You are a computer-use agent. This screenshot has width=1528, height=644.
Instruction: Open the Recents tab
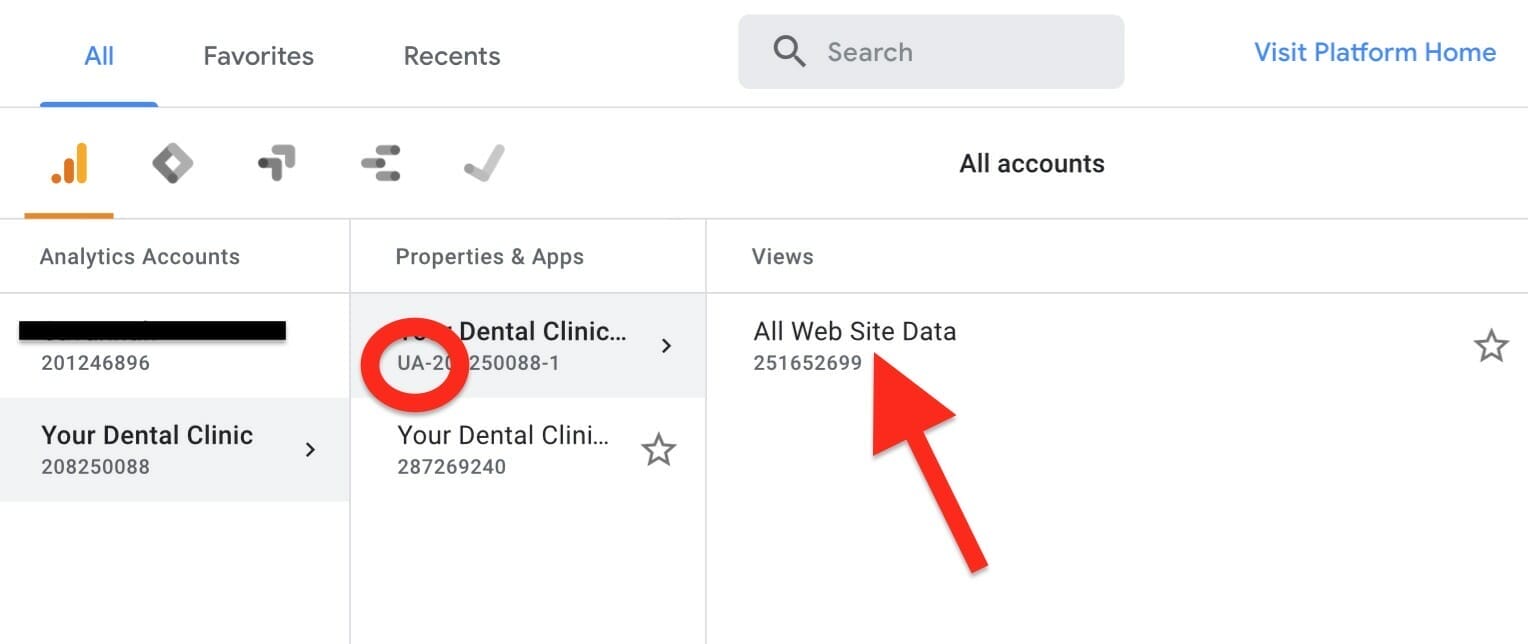click(452, 55)
